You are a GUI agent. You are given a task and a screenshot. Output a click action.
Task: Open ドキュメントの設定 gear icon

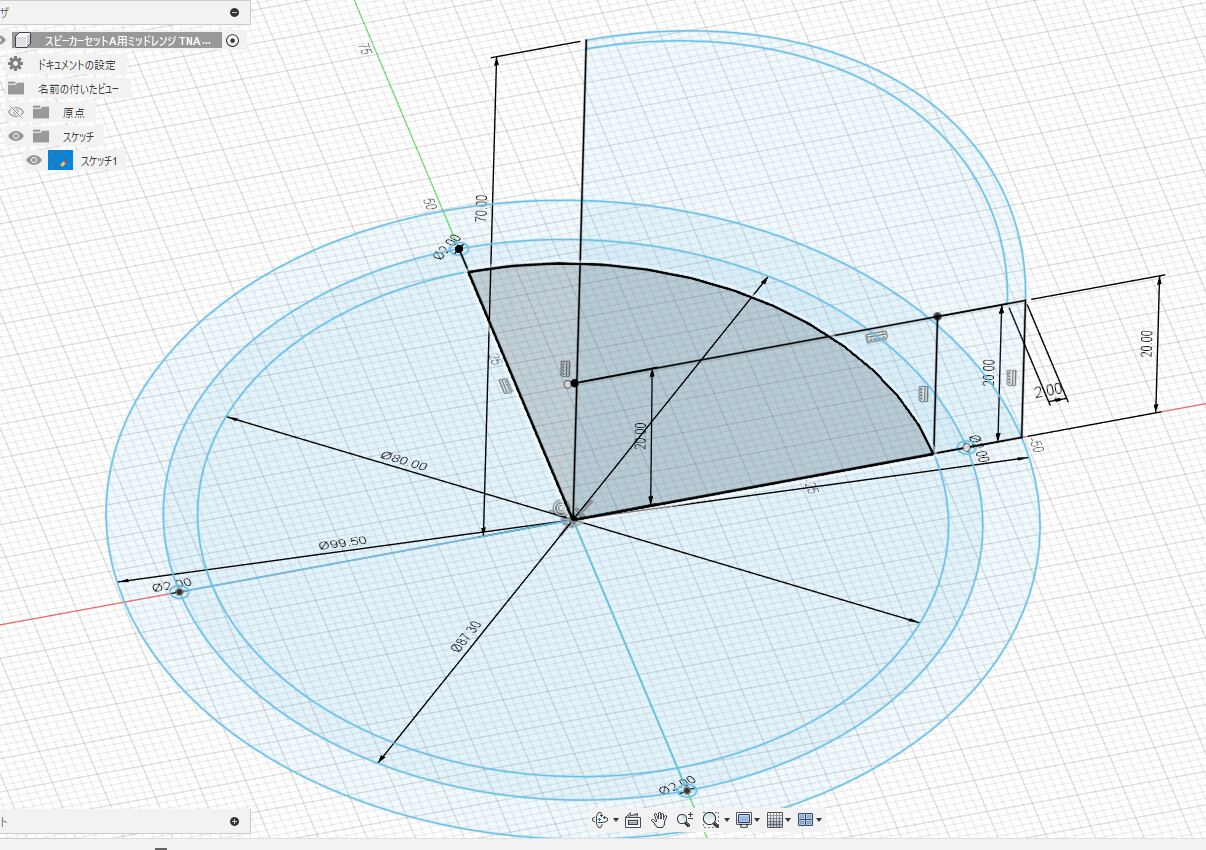pos(16,64)
